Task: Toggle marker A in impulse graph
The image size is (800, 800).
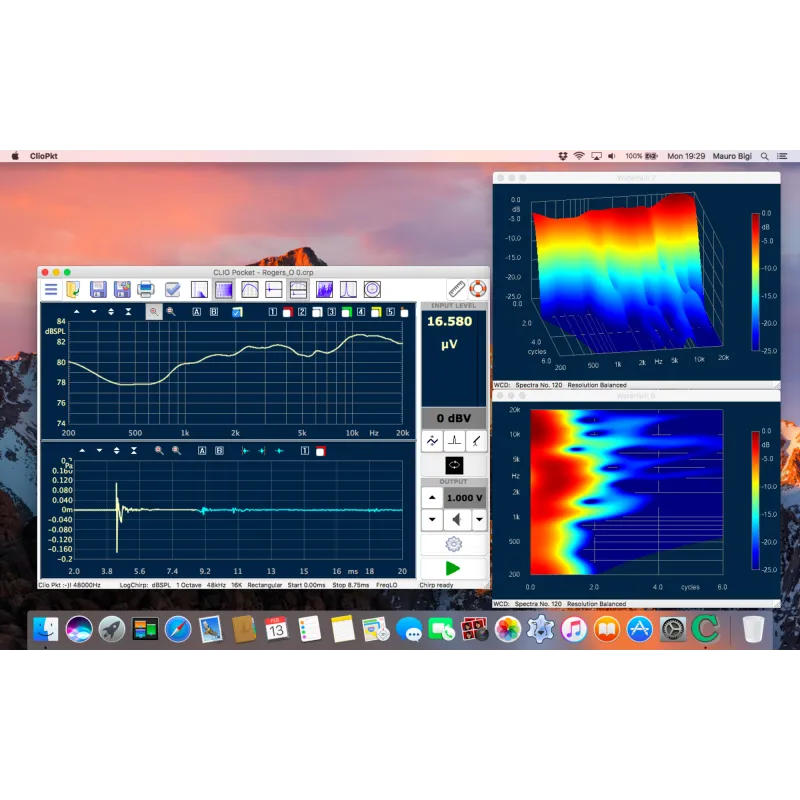Action: (x=202, y=451)
